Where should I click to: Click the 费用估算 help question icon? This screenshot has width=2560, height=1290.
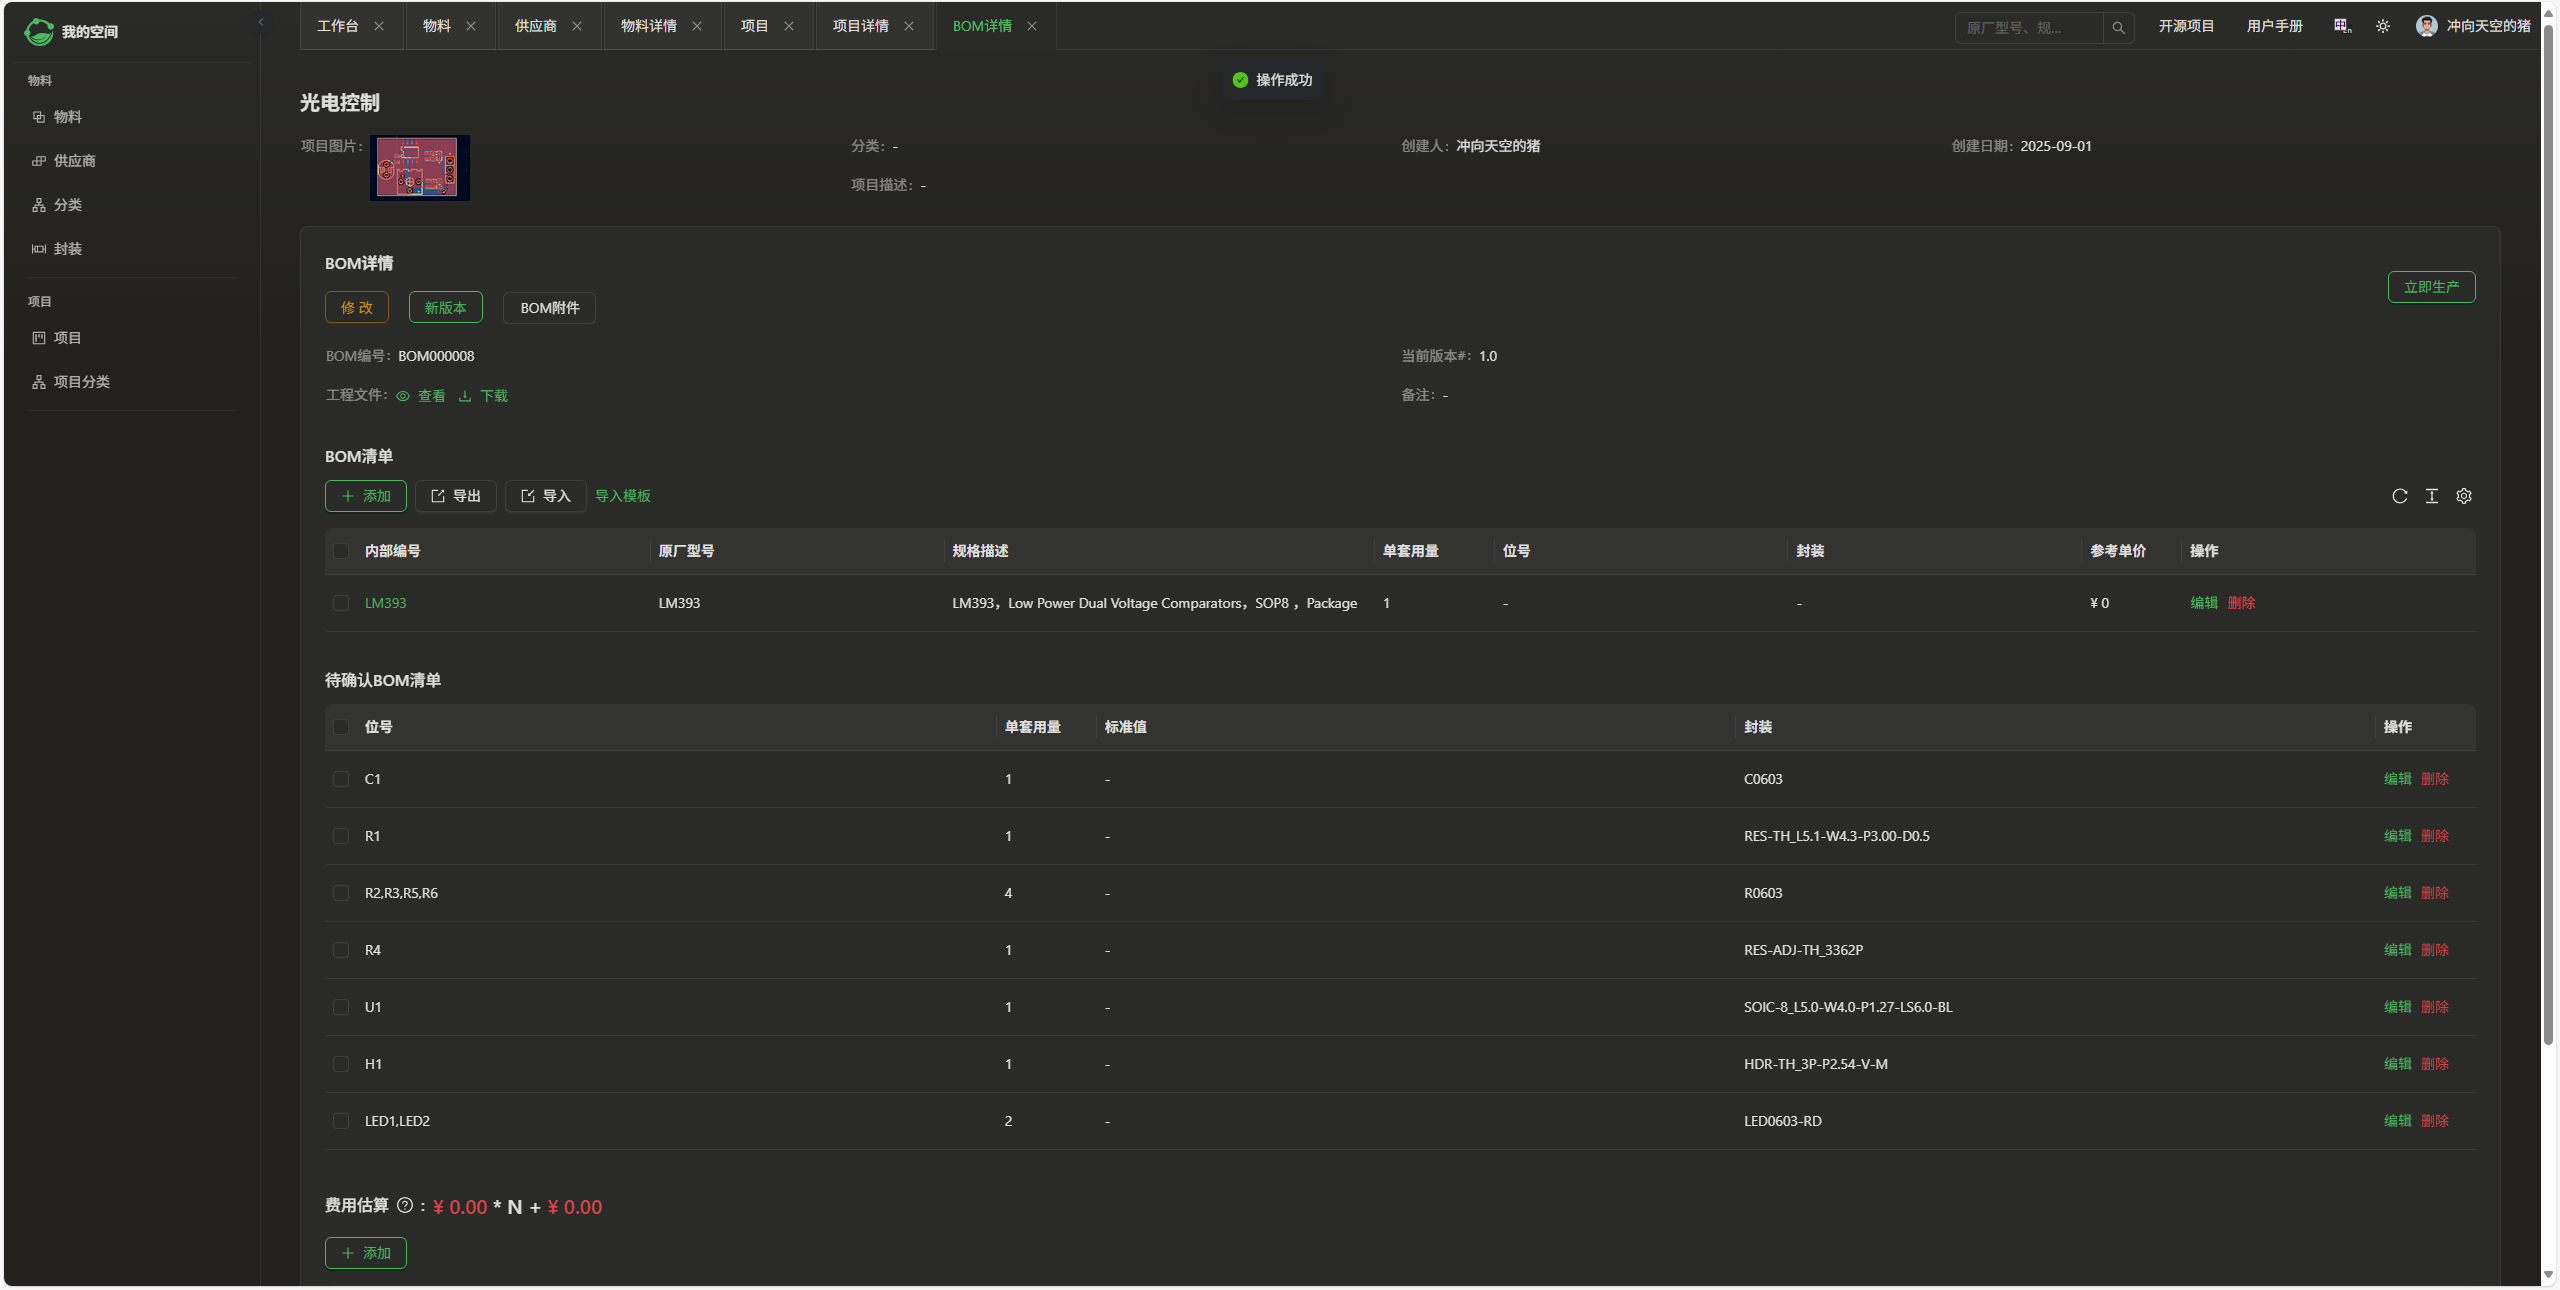(x=405, y=1206)
